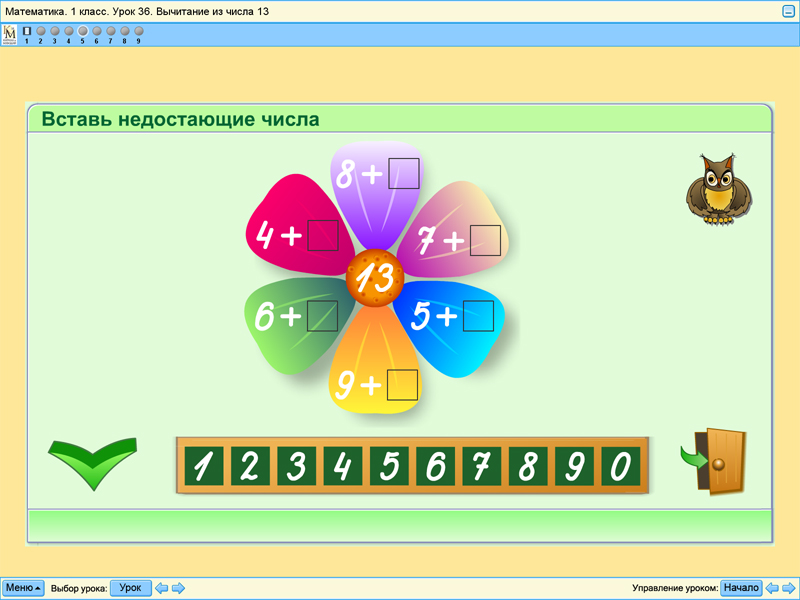This screenshot has height=600, width=800.
Task: Click lesson step 1 square indicator
Action: click(x=27, y=31)
